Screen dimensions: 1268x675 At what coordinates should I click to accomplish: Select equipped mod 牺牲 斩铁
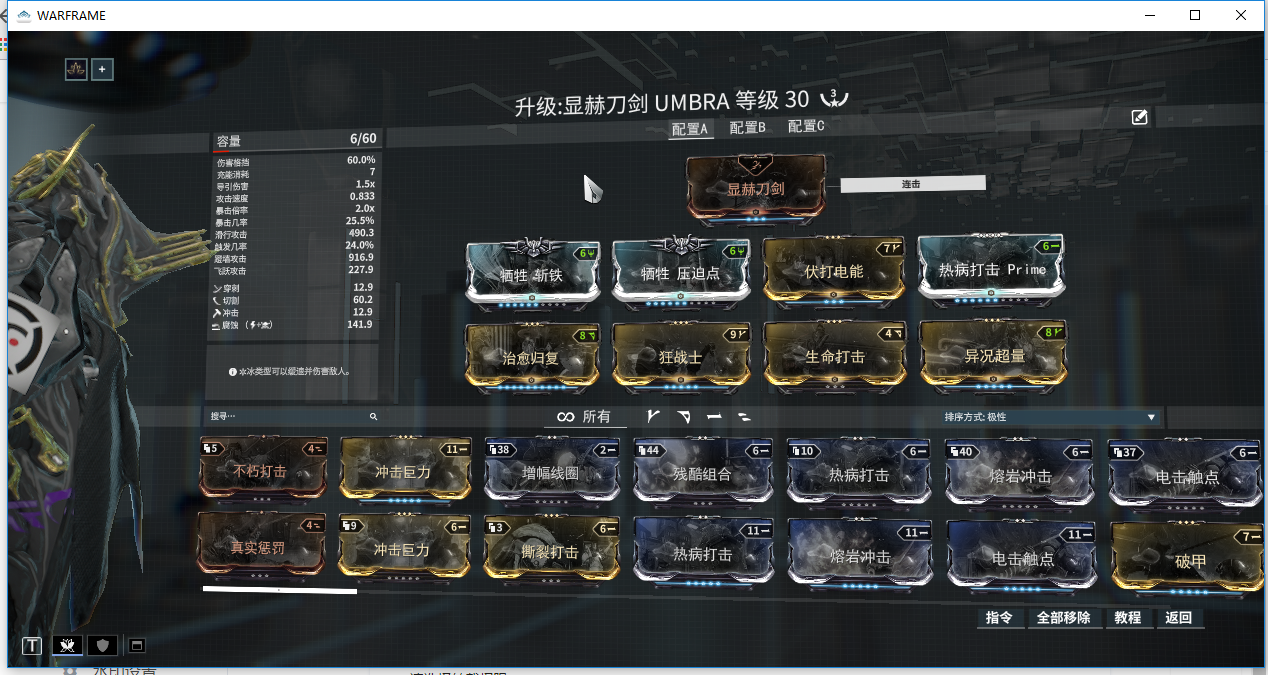[x=534, y=272]
